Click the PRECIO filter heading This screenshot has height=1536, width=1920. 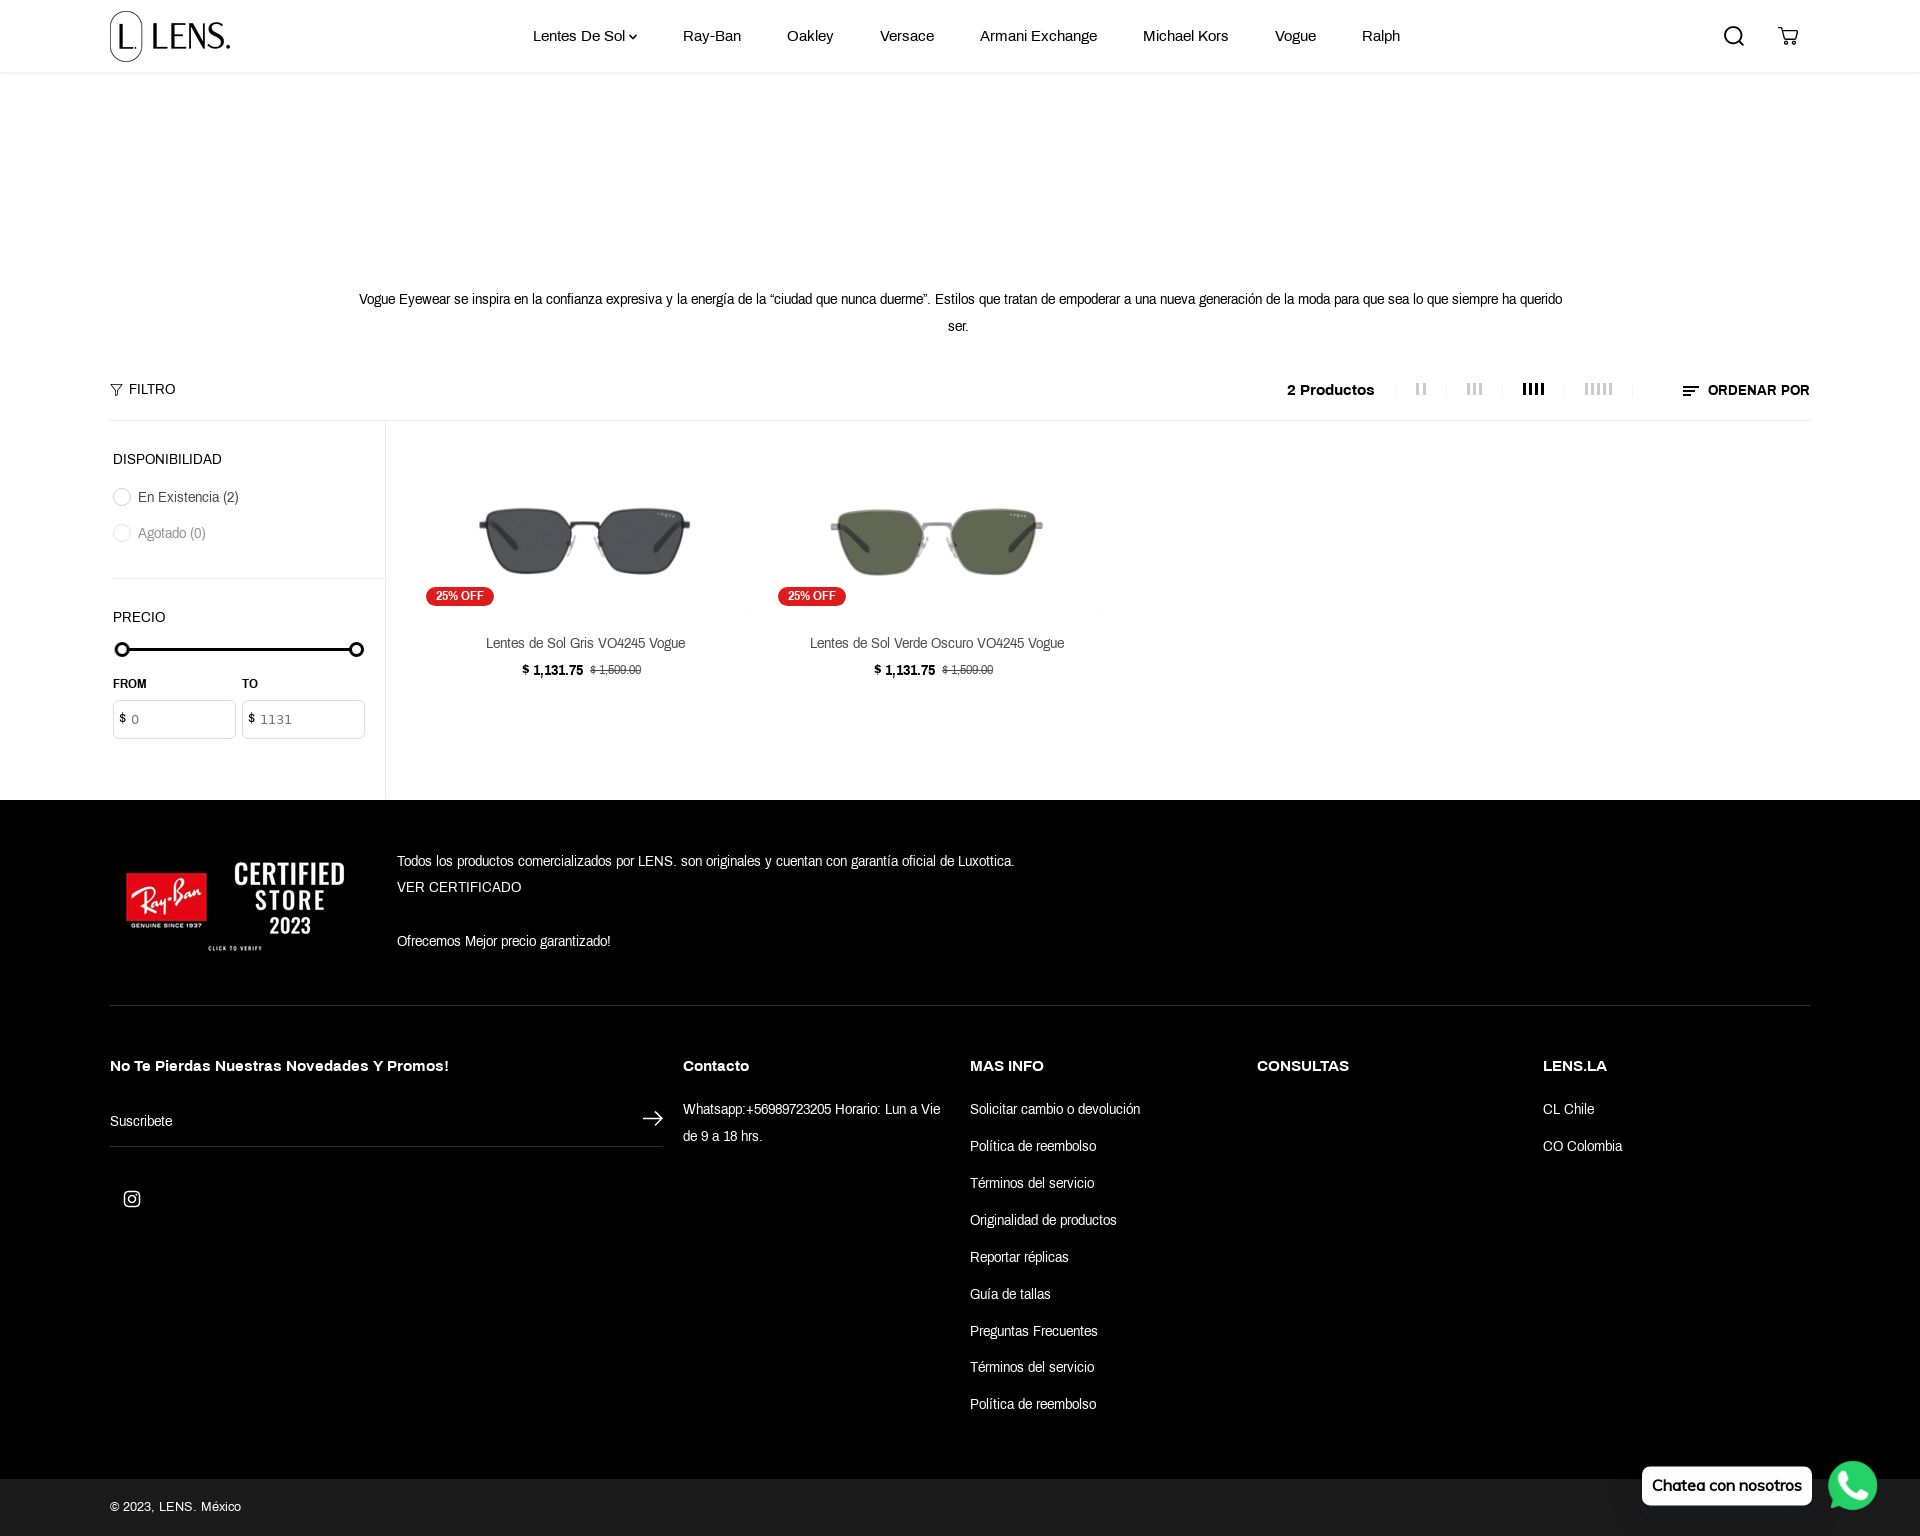(x=139, y=617)
